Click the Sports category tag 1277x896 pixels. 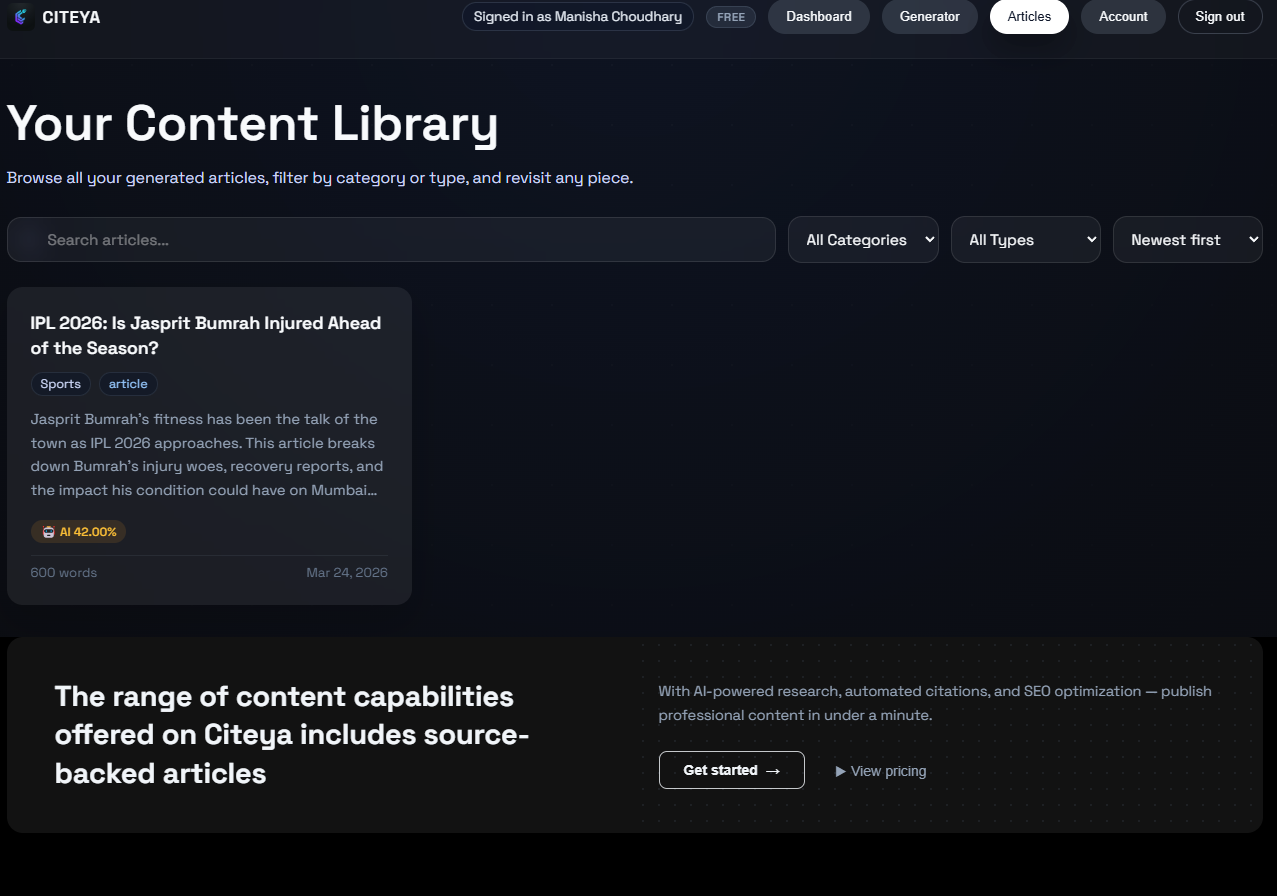click(x=61, y=384)
